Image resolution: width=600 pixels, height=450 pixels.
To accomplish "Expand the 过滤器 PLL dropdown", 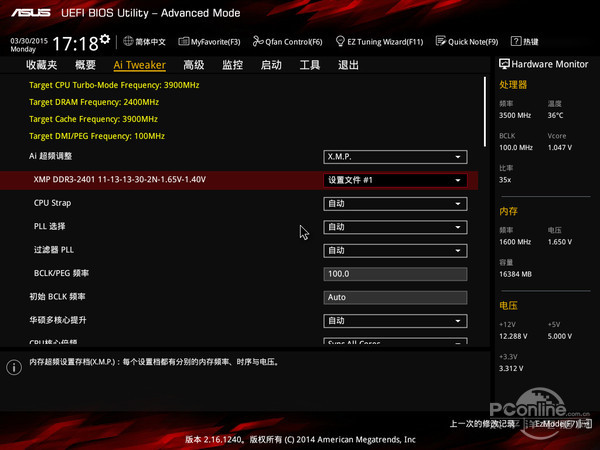I will [x=395, y=251].
